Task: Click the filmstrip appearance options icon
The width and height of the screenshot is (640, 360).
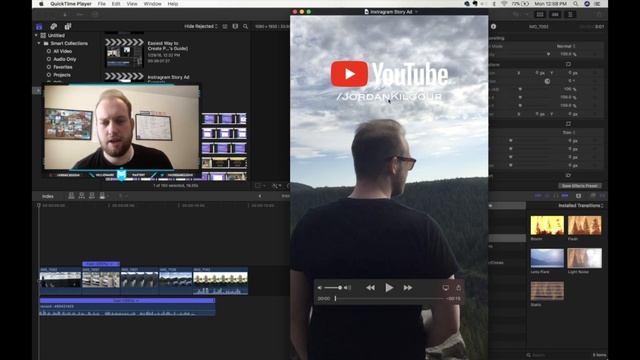Action: click(235, 27)
